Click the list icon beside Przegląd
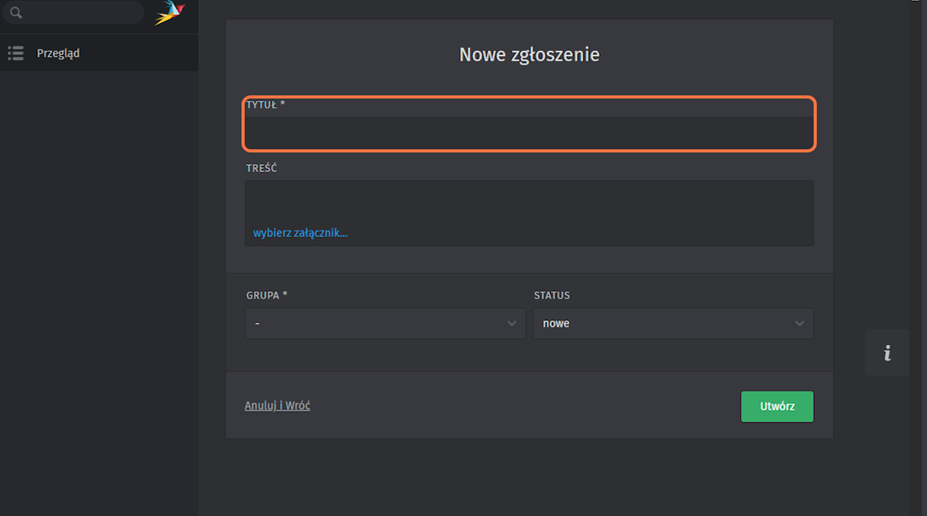The image size is (927, 516). click(16, 53)
